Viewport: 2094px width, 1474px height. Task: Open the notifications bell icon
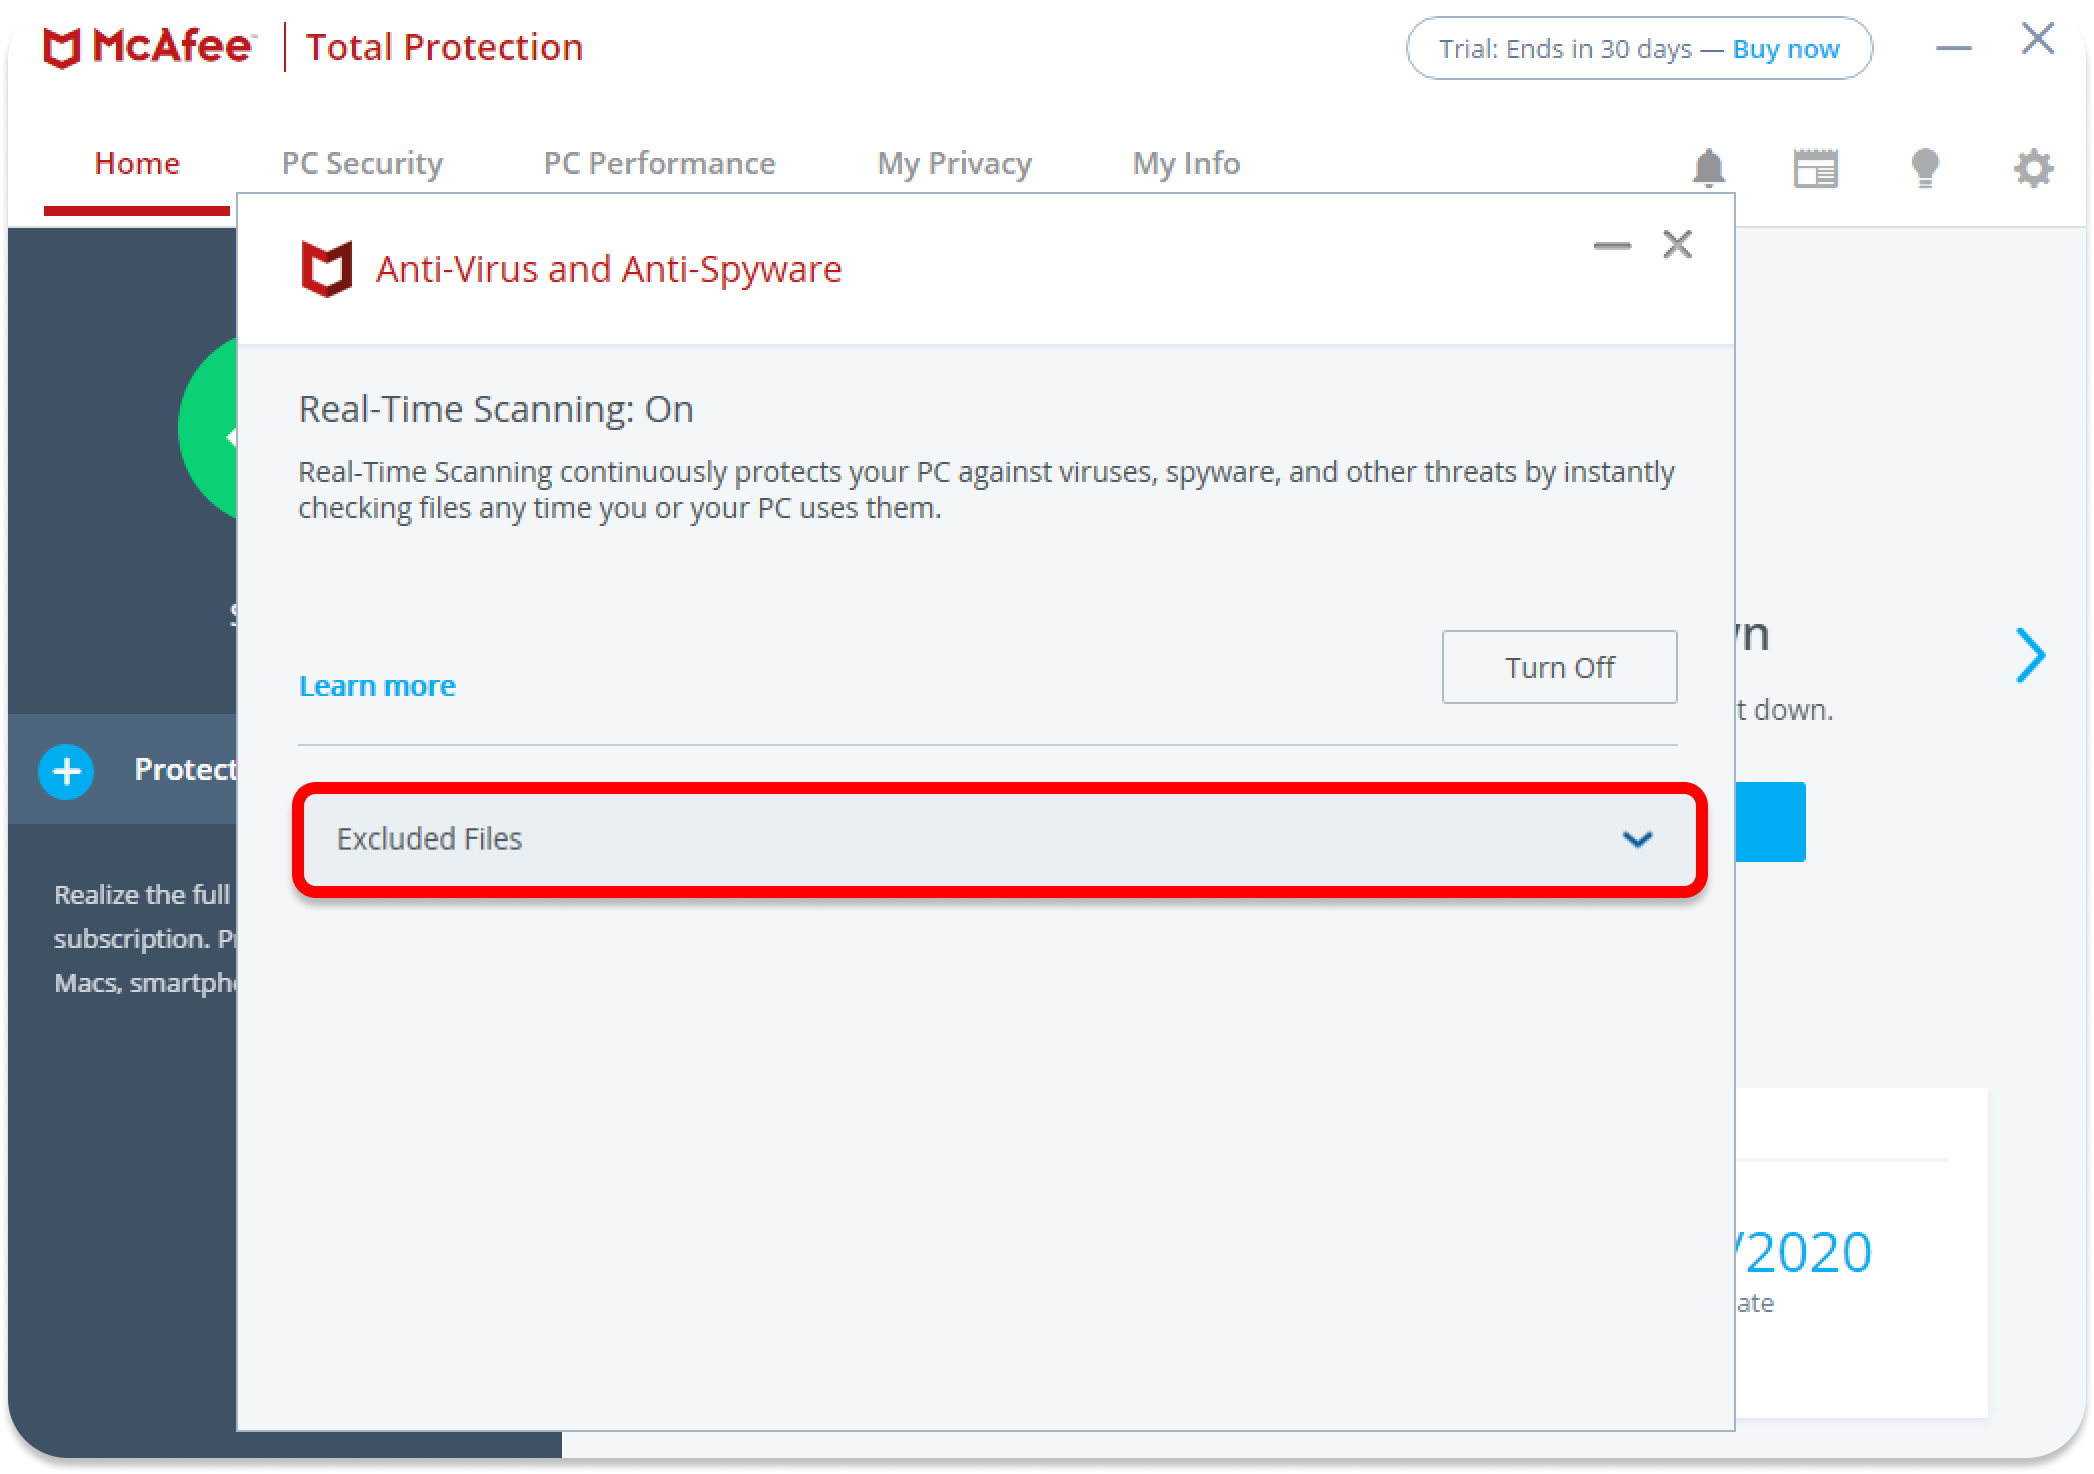1708,168
